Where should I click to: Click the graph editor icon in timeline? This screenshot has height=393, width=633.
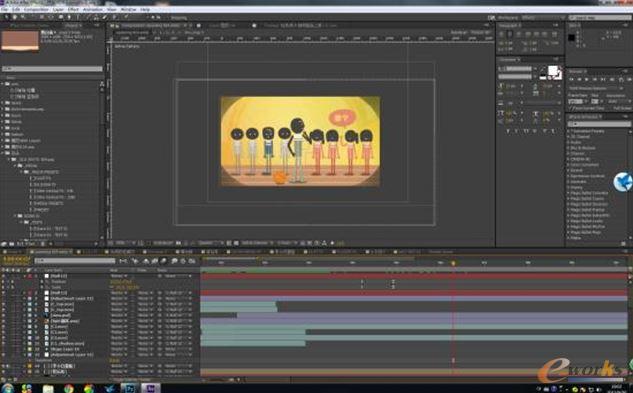pos(192,261)
